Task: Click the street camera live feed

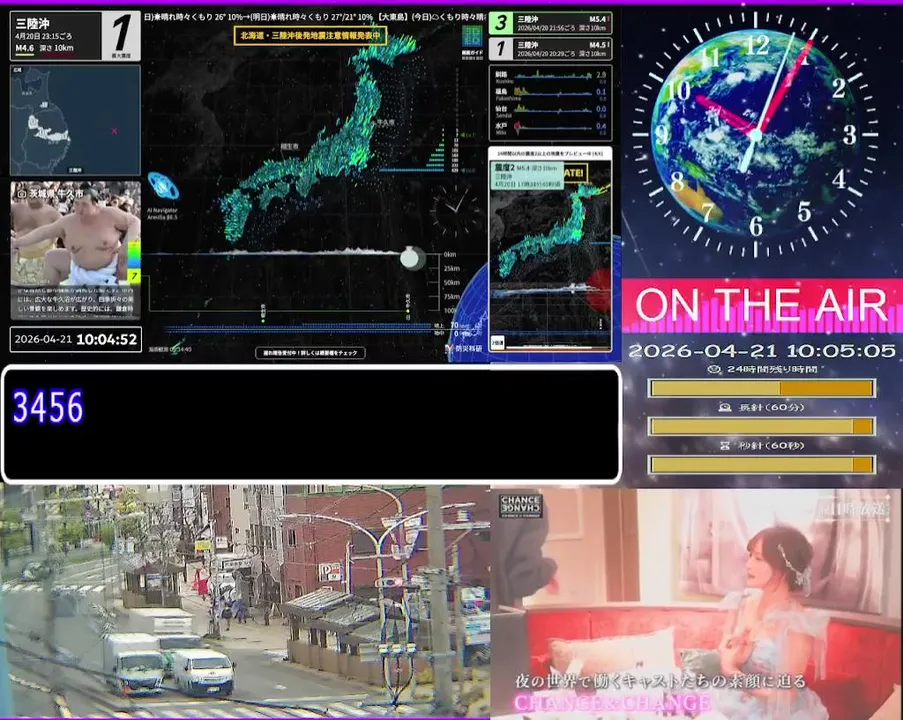Action: pos(245,601)
